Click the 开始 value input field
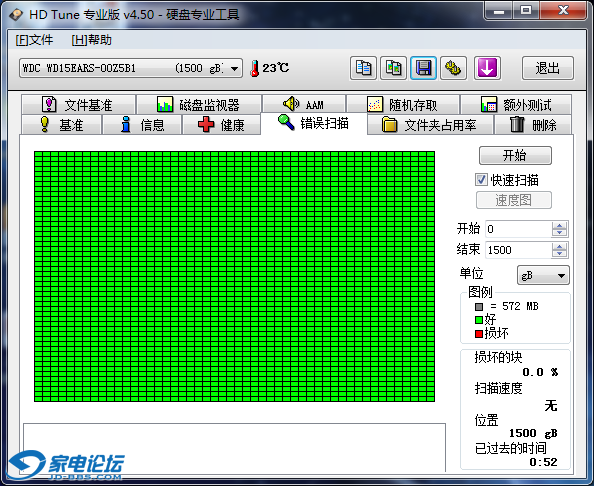The height and width of the screenshot is (486, 594). click(518, 229)
